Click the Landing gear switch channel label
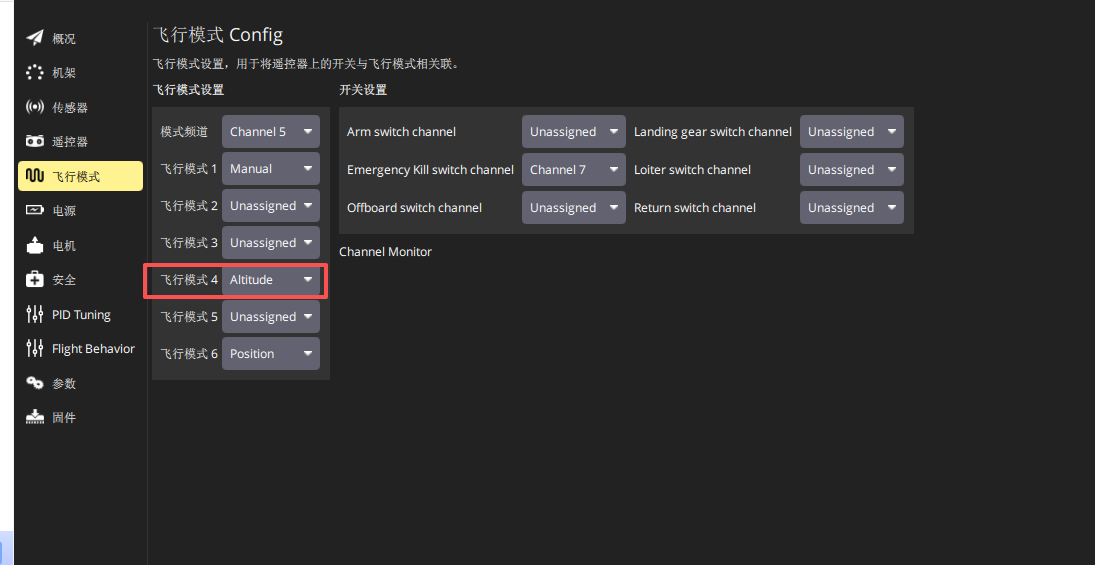The image size is (1095, 565). pyautogui.click(x=713, y=132)
